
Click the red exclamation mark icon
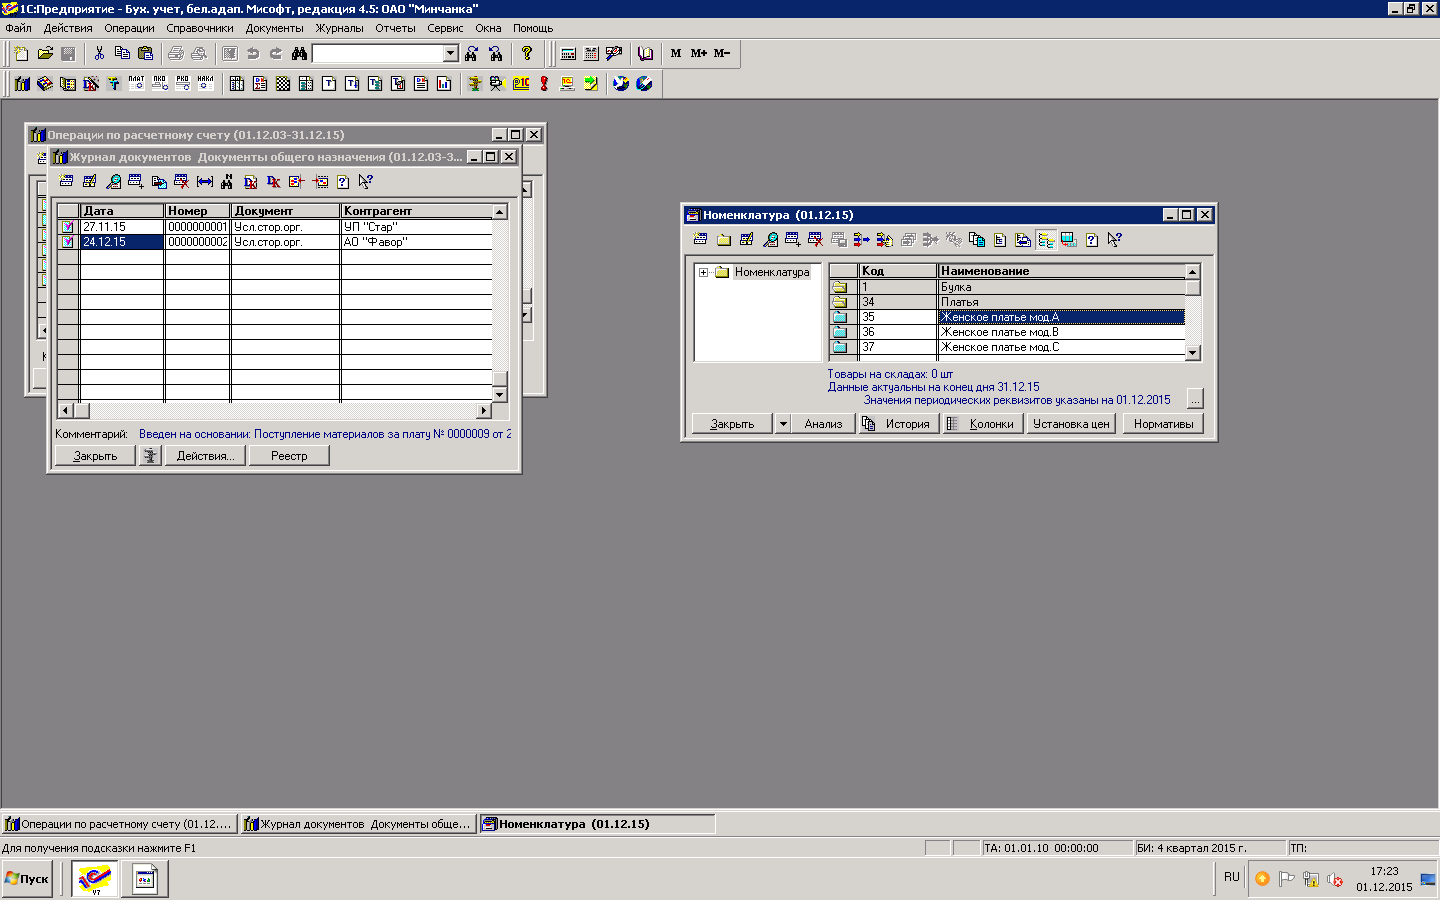click(x=544, y=83)
